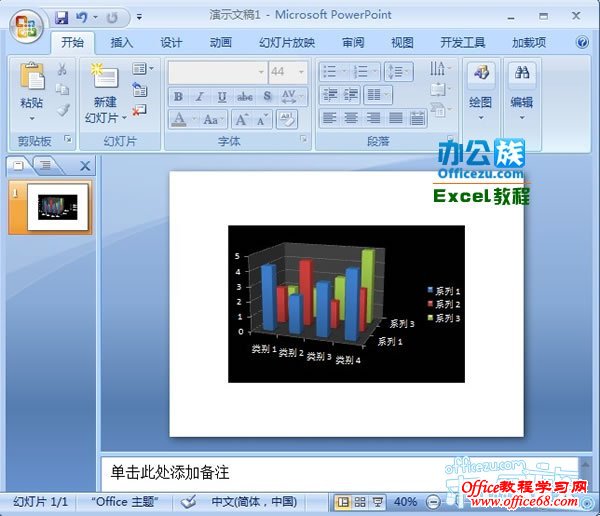600x516 pixels.
Task: Toggle Bold formatting button
Action: (x=178, y=96)
